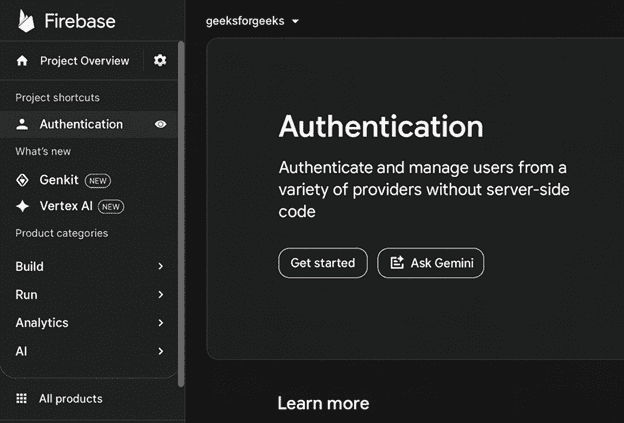624x423 pixels.
Task: Click the Genkit diamond icon
Action: [22, 180]
